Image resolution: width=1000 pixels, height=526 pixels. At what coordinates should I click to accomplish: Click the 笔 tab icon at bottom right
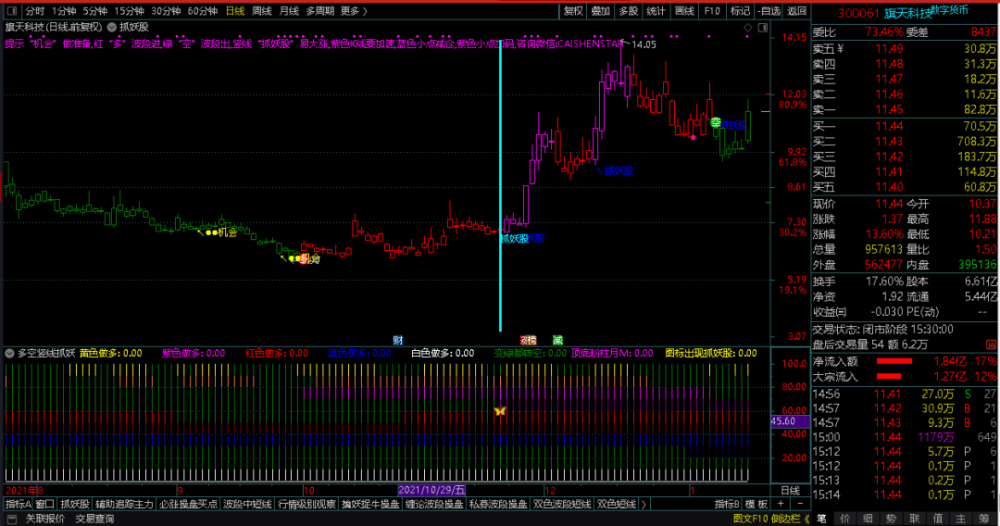(822, 518)
